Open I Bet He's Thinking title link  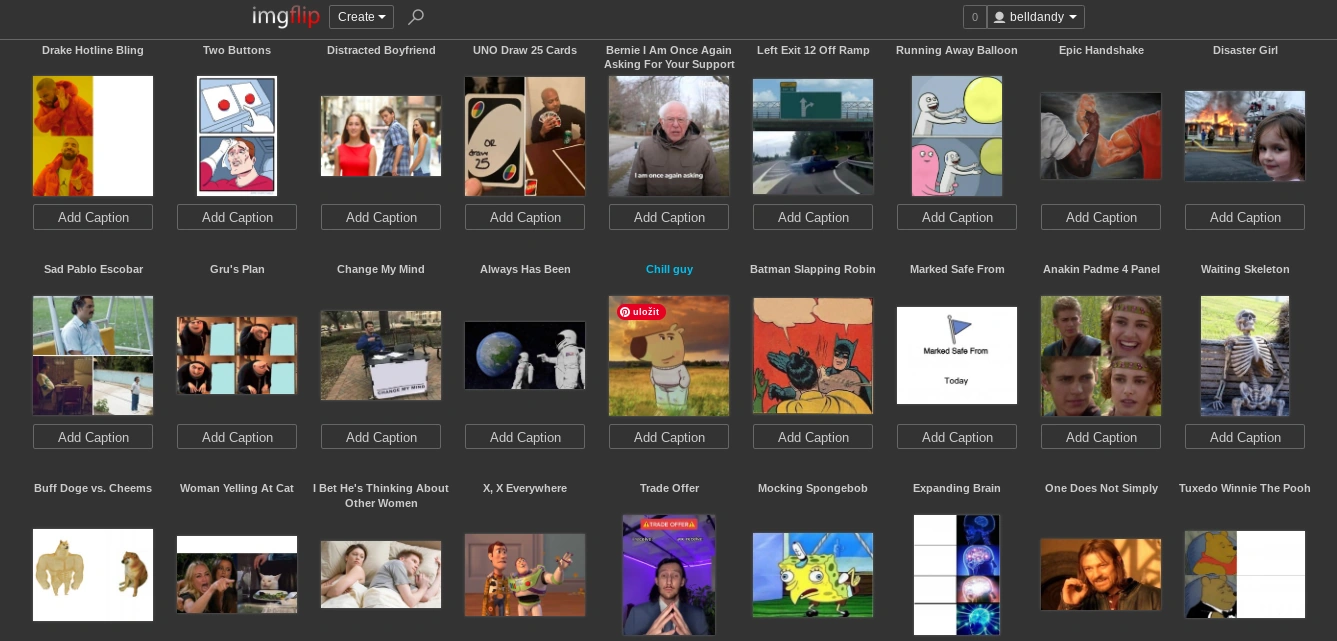pos(381,496)
